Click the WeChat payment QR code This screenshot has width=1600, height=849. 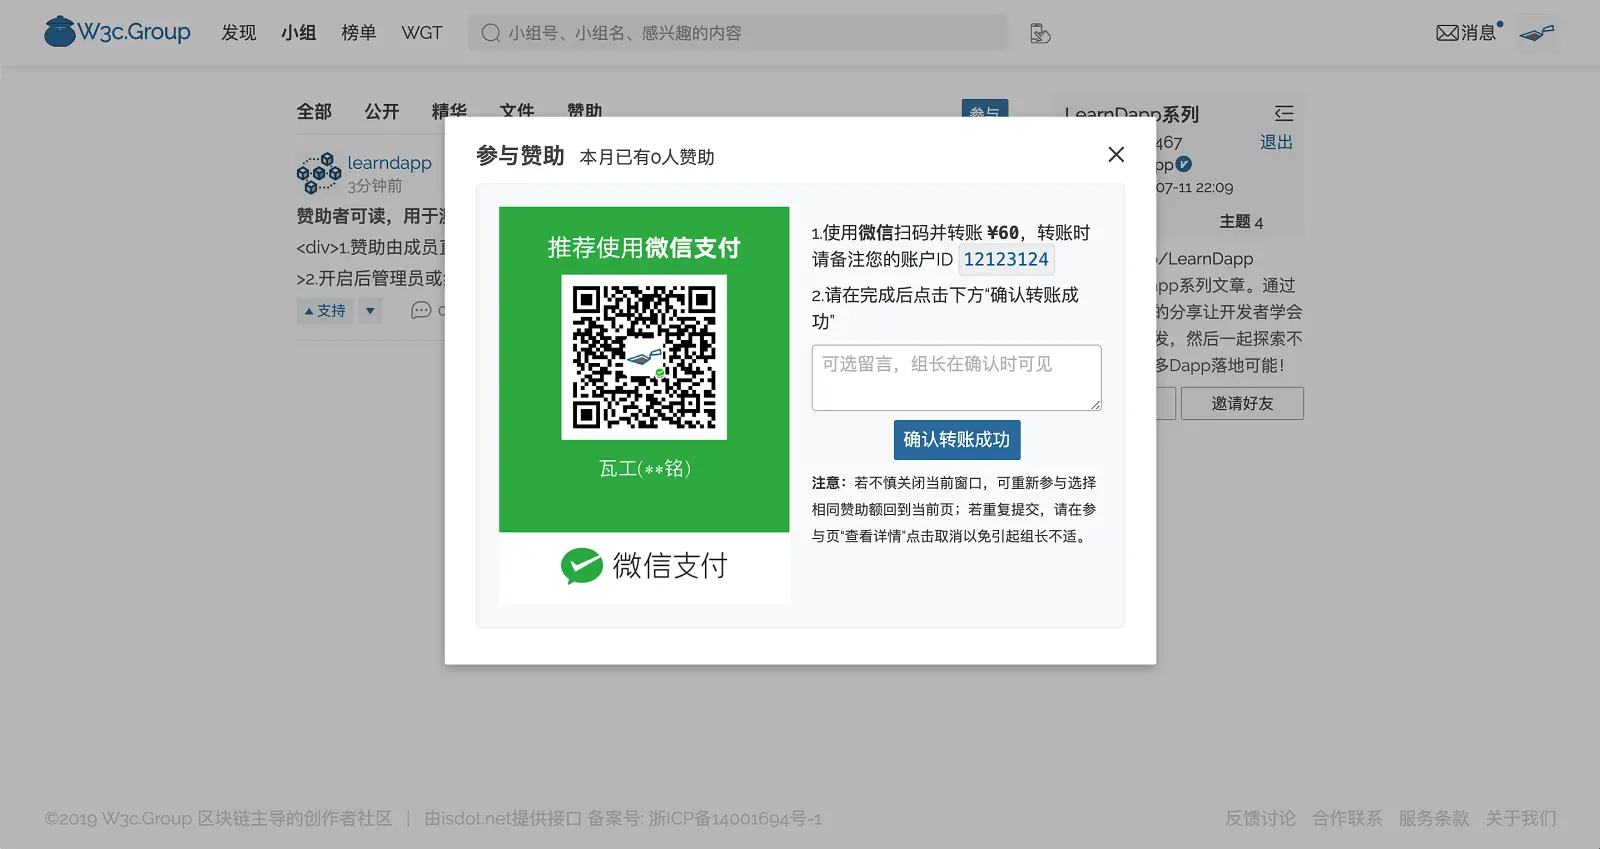[x=644, y=357]
